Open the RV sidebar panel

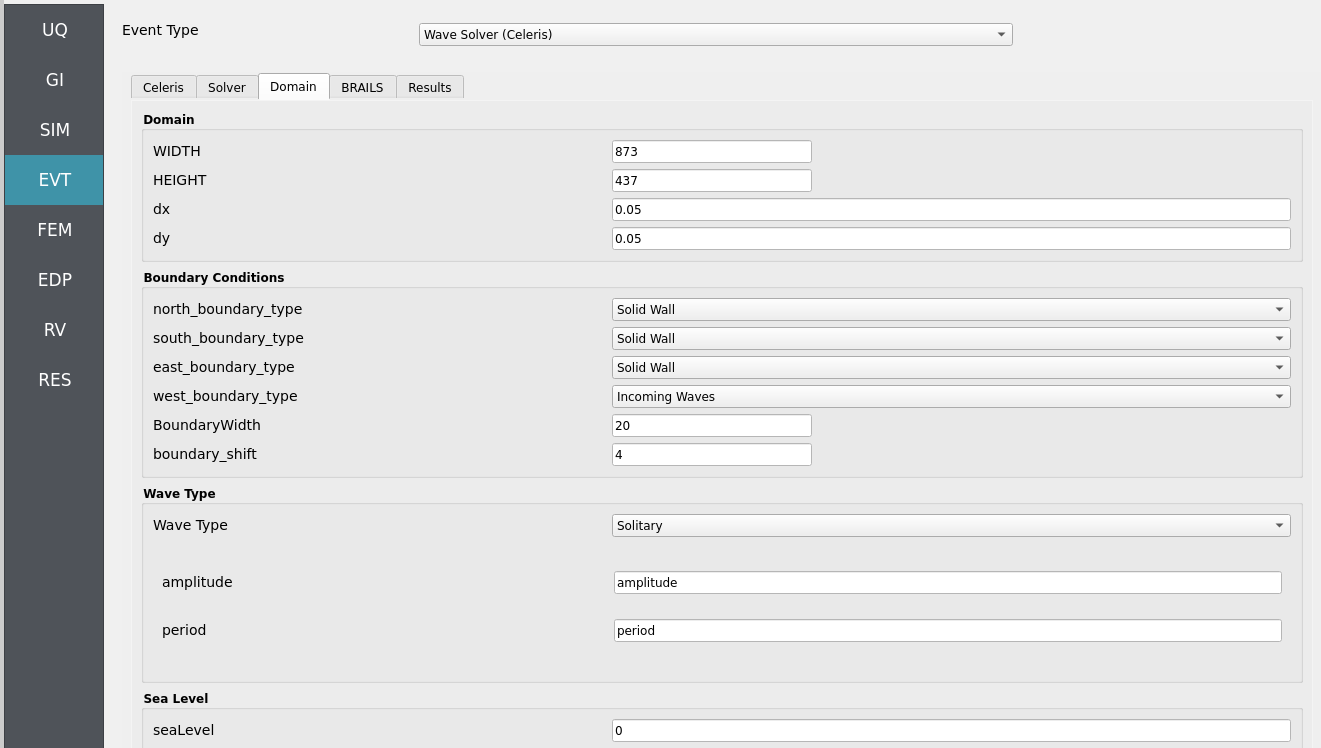54,330
